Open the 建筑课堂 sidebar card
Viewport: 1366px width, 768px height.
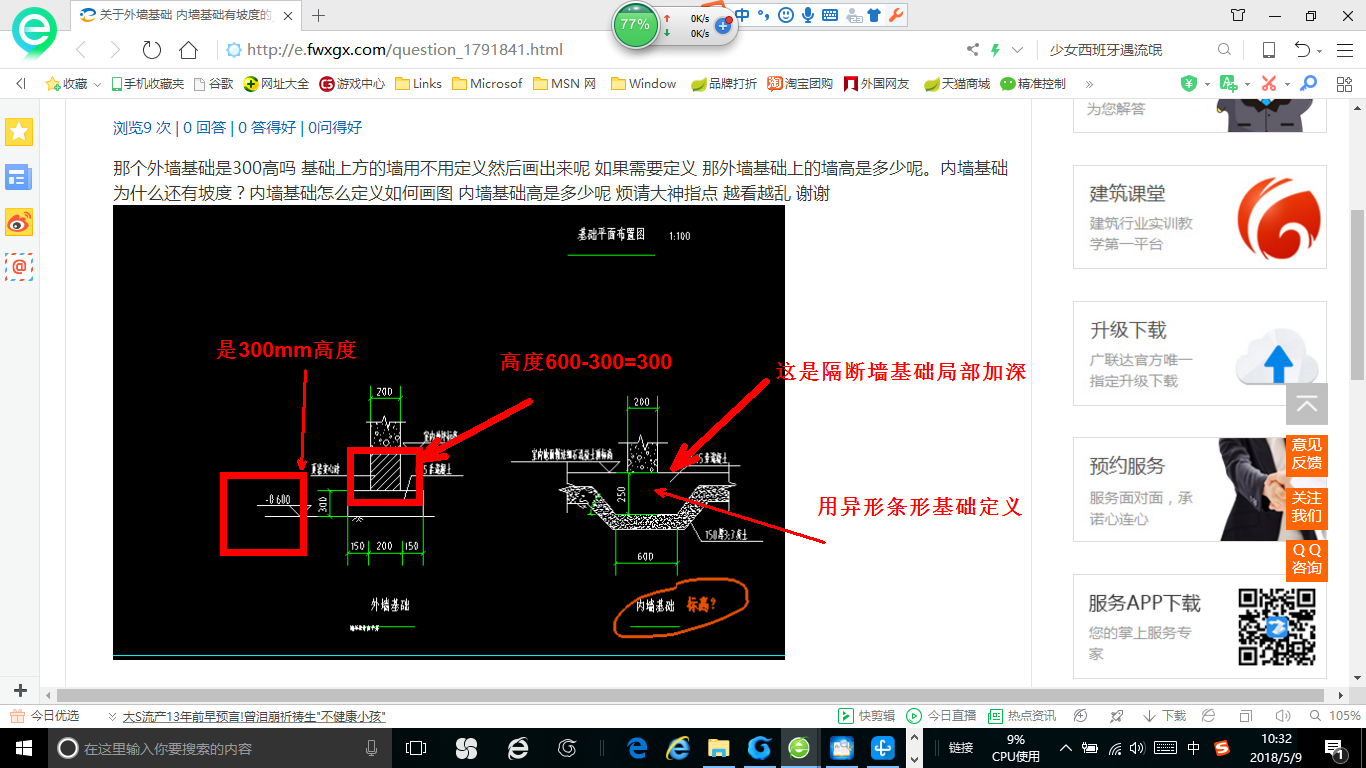coord(1200,217)
